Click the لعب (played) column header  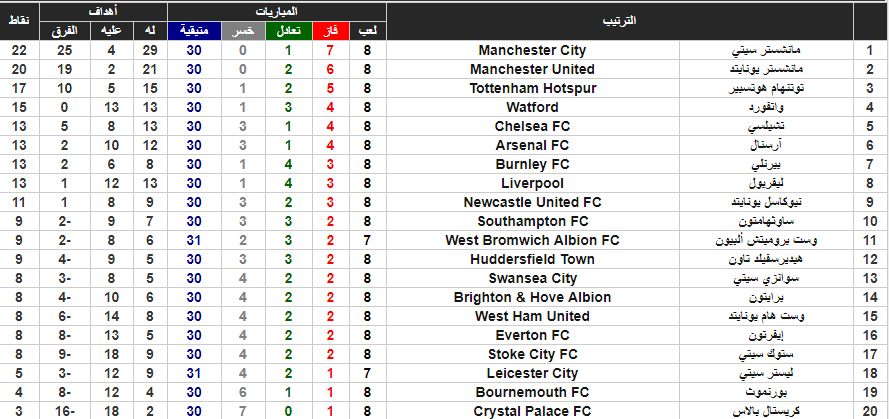pyautogui.click(x=369, y=31)
